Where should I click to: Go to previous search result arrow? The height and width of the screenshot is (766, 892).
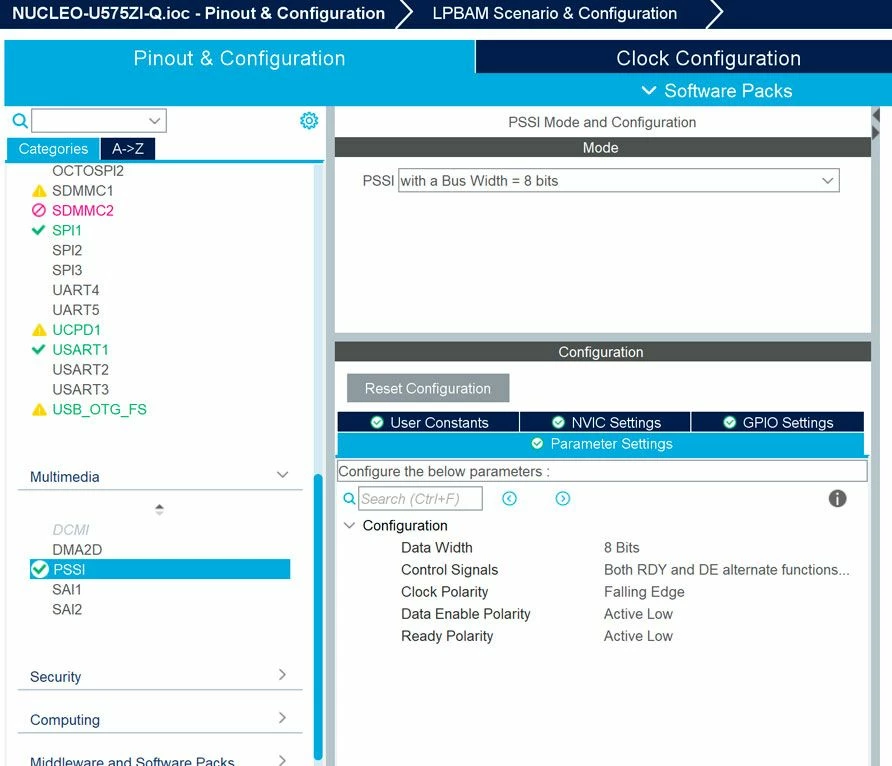[509, 499]
